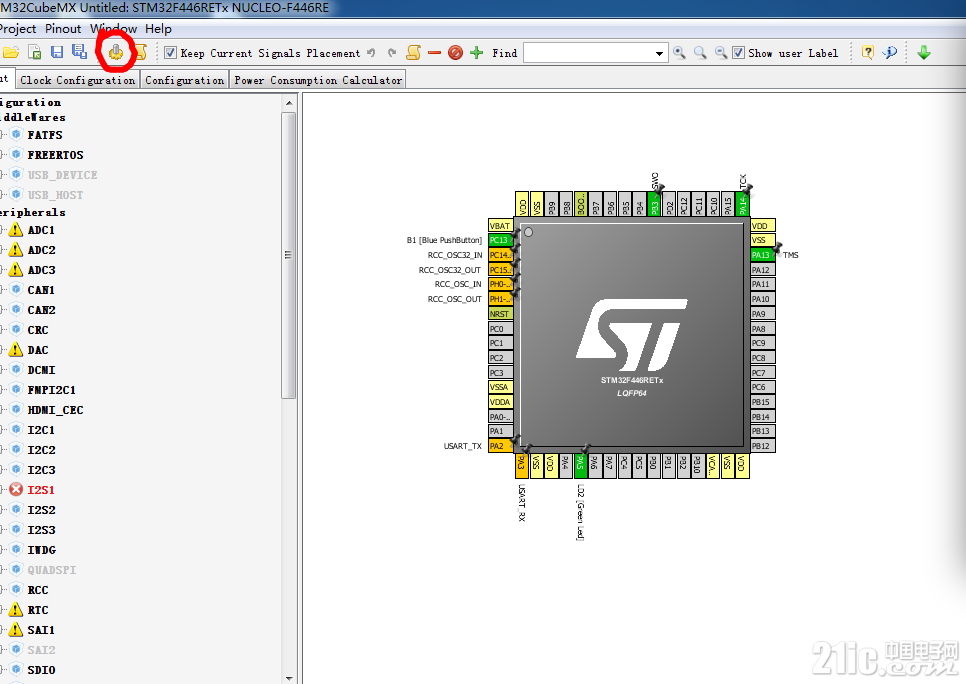
Task: Expand the CRC peripheral node
Action: pyautogui.click(x=3, y=330)
